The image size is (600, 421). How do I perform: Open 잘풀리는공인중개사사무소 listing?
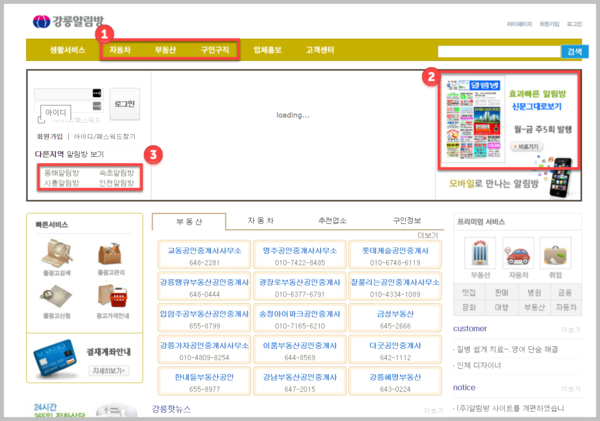click(x=395, y=286)
